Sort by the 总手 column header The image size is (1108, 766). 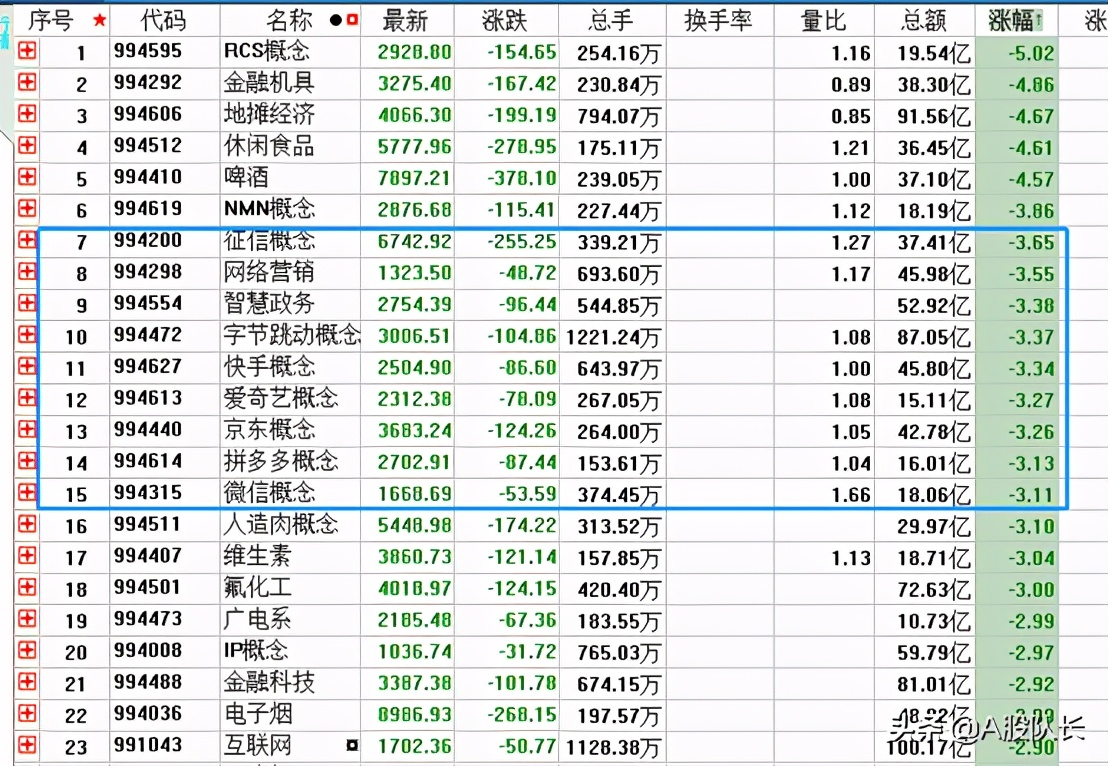[x=611, y=20]
